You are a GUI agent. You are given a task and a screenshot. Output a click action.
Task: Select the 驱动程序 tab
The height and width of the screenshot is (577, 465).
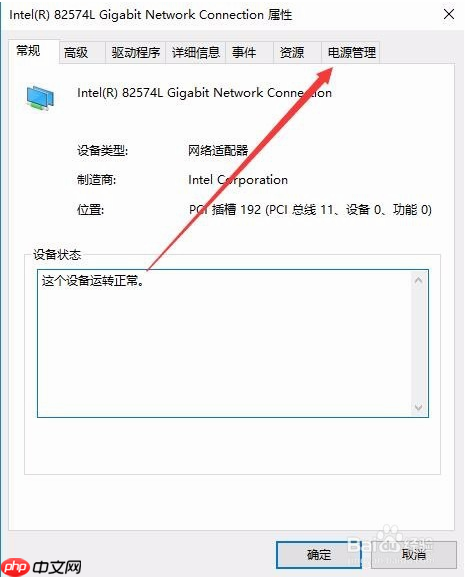pyautogui.click(x=135, y=53)
